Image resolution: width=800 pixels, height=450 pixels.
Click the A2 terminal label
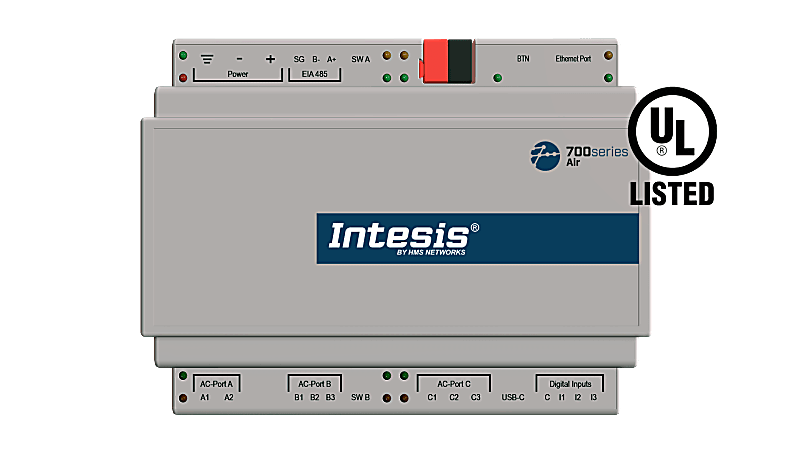point(229,397)
